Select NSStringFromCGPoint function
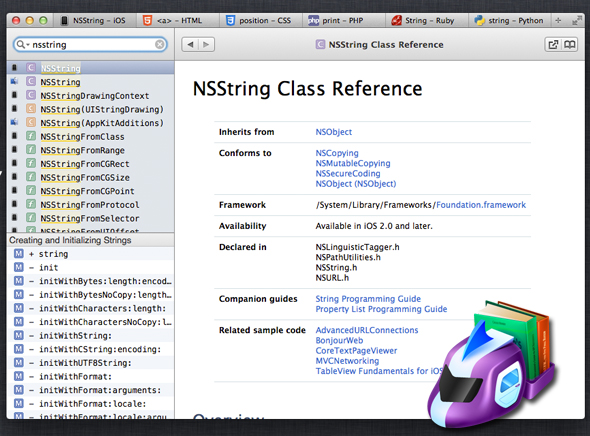Screen dimensions: 590x436 click(x=90, y=191)
